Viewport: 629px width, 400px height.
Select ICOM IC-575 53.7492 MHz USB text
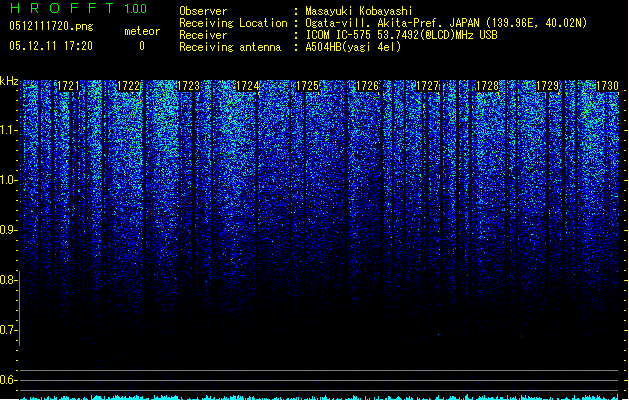401,35
